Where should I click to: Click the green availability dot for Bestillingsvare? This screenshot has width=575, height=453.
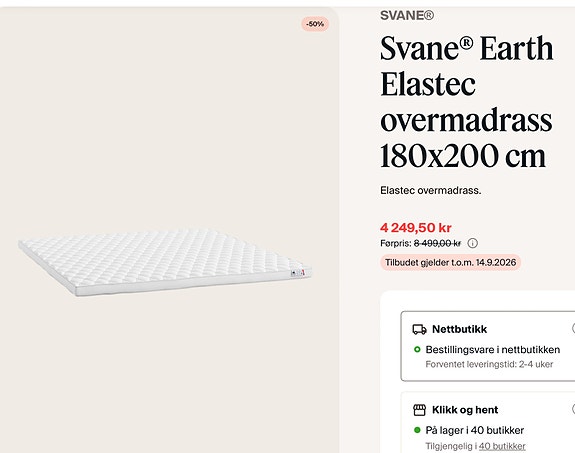tap(417, 350)
